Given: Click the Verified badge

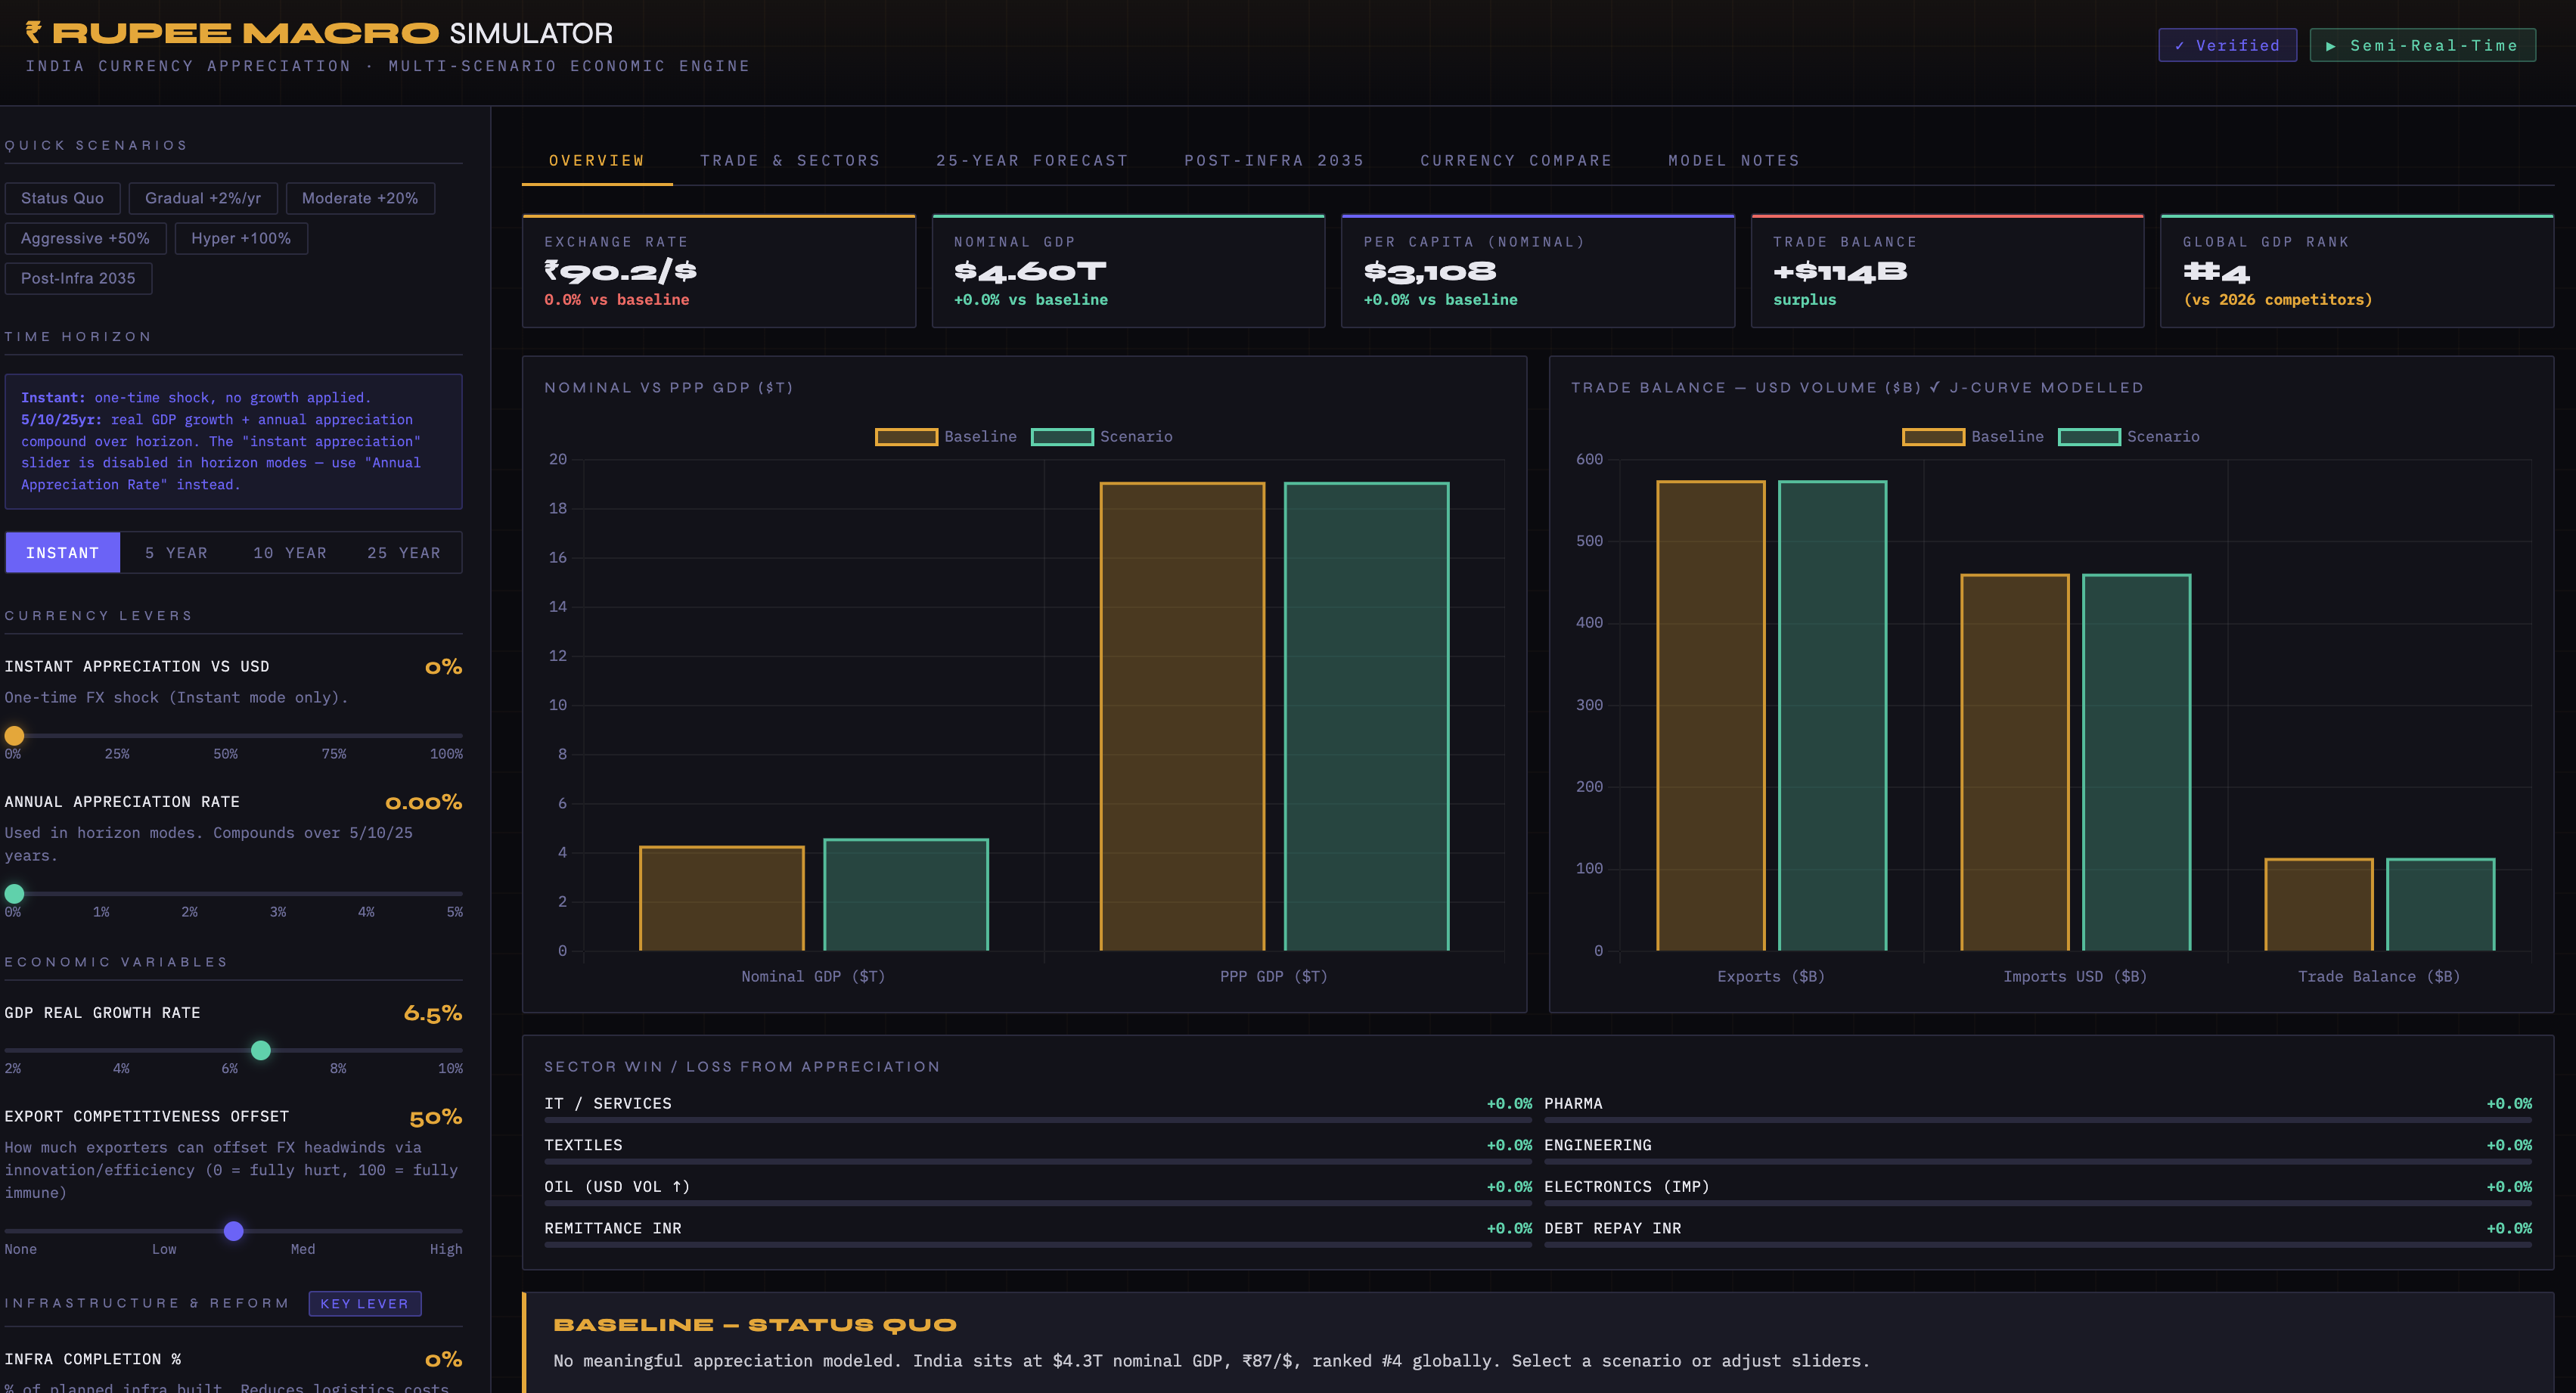Looking at the screenshot, I should click(x=2227, y=45).
